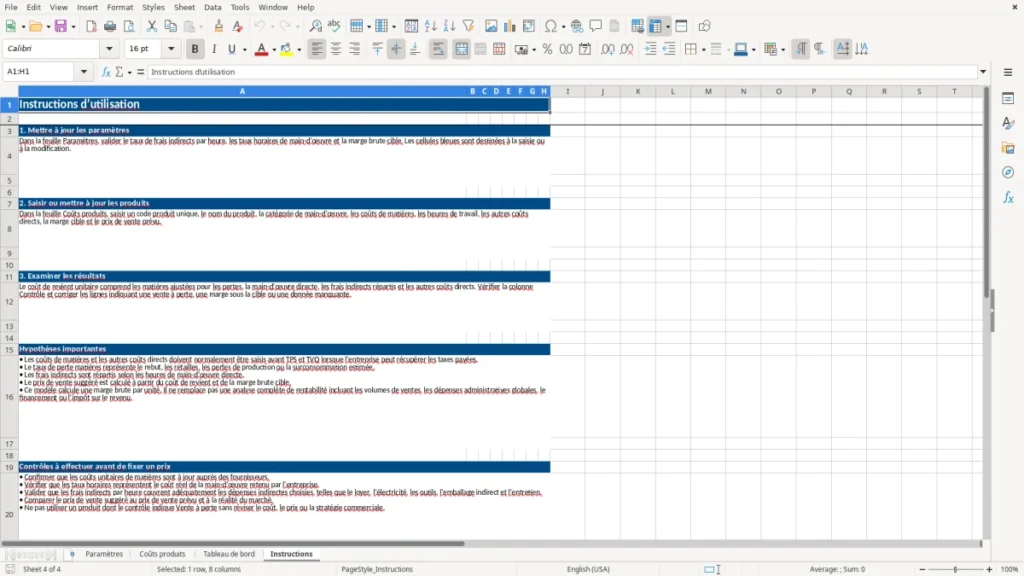The width and height of the screenshot is (1024, 576).
Task: Toggle center vertically alignment
Action: tap(396, 49)
